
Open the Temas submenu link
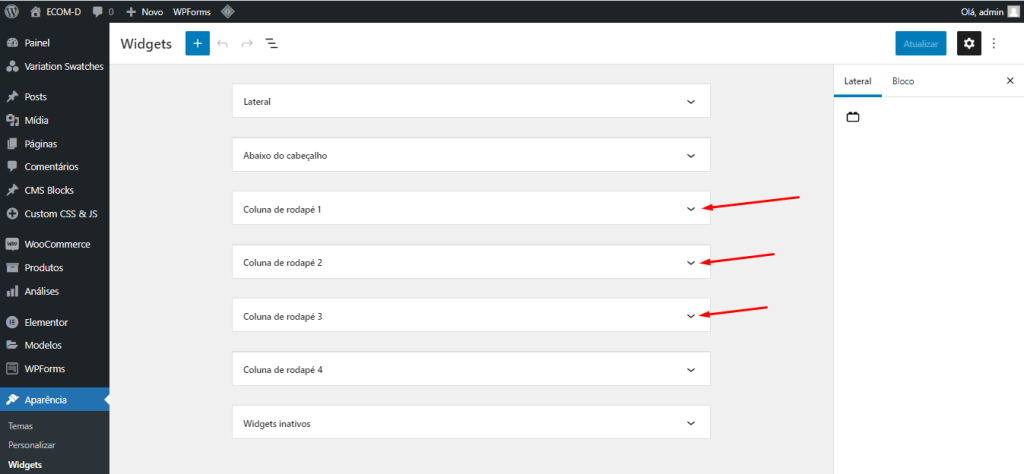(x=20, y=426)
